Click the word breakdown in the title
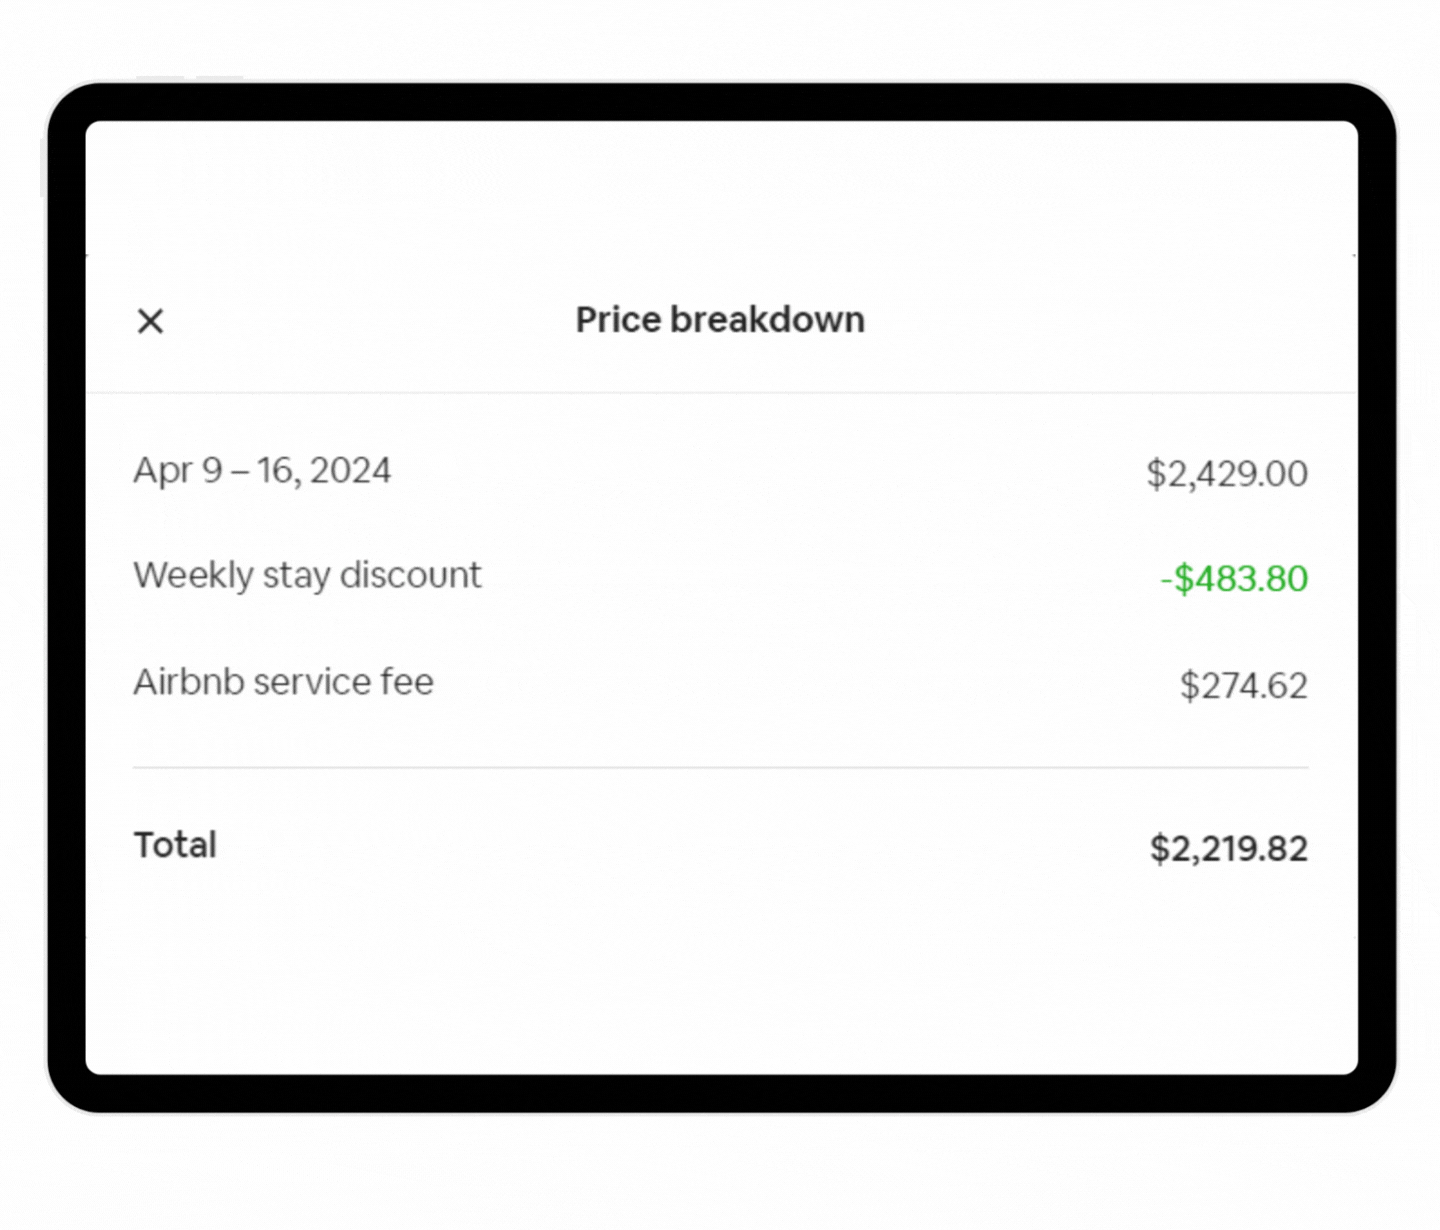Image resolution: width=1440 pixels, height=1230 pixels. point(767,320)
